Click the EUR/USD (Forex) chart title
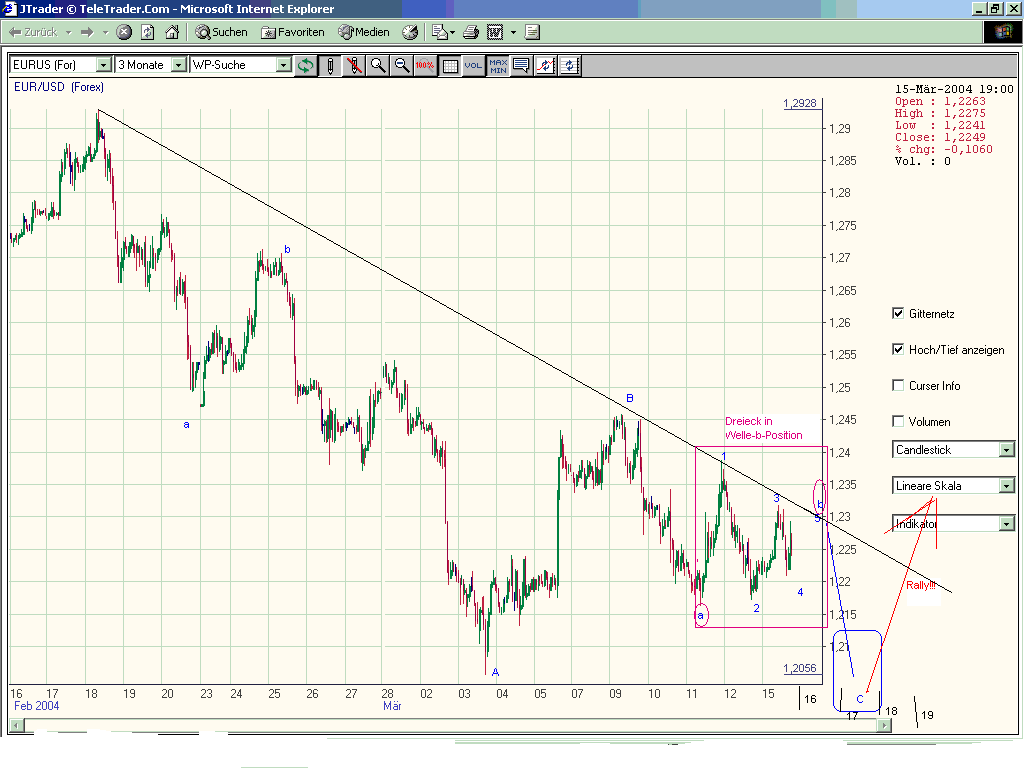This screenshot has height=768, width=1024. (x=59, y=87)
